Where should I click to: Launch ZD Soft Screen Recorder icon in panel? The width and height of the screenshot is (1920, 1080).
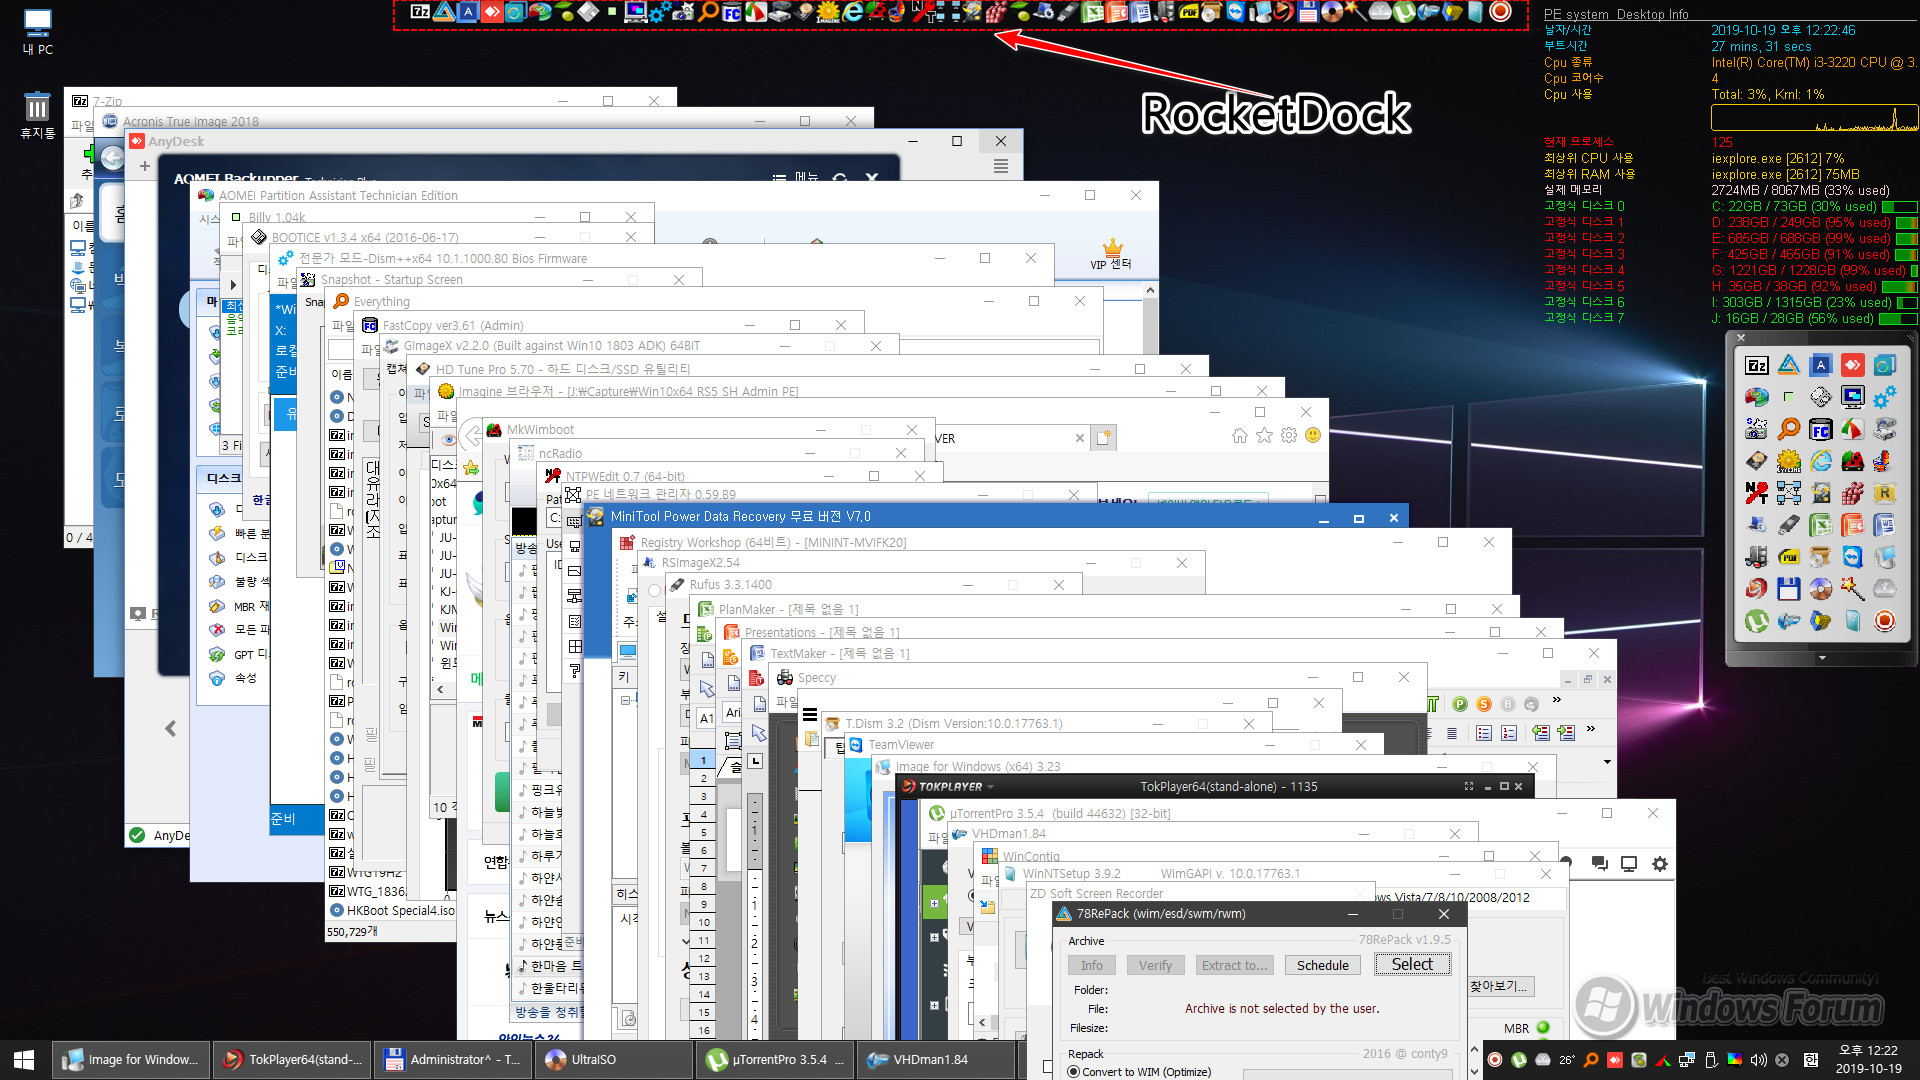click(1884, 621)
